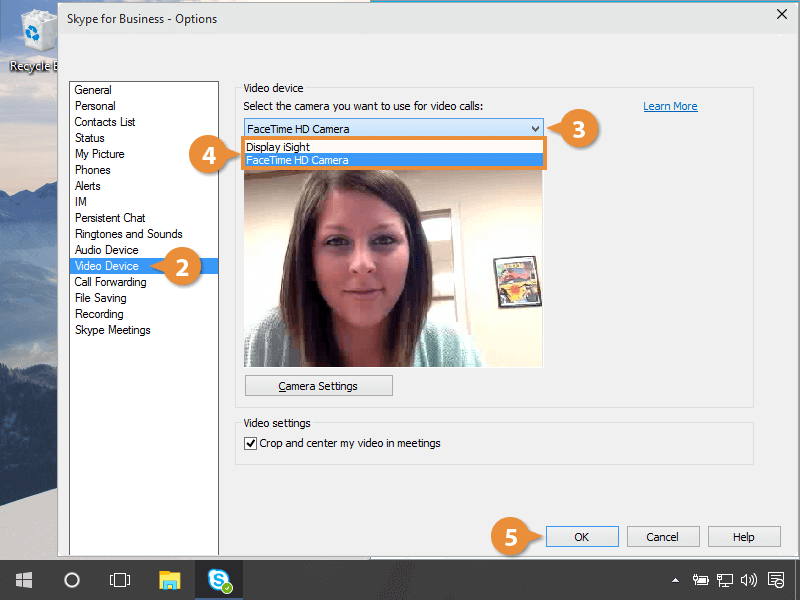Viewport: 800px width, 600px height.
Task: Click the Skype for Business taskbar icon
Action: [218, 579]
